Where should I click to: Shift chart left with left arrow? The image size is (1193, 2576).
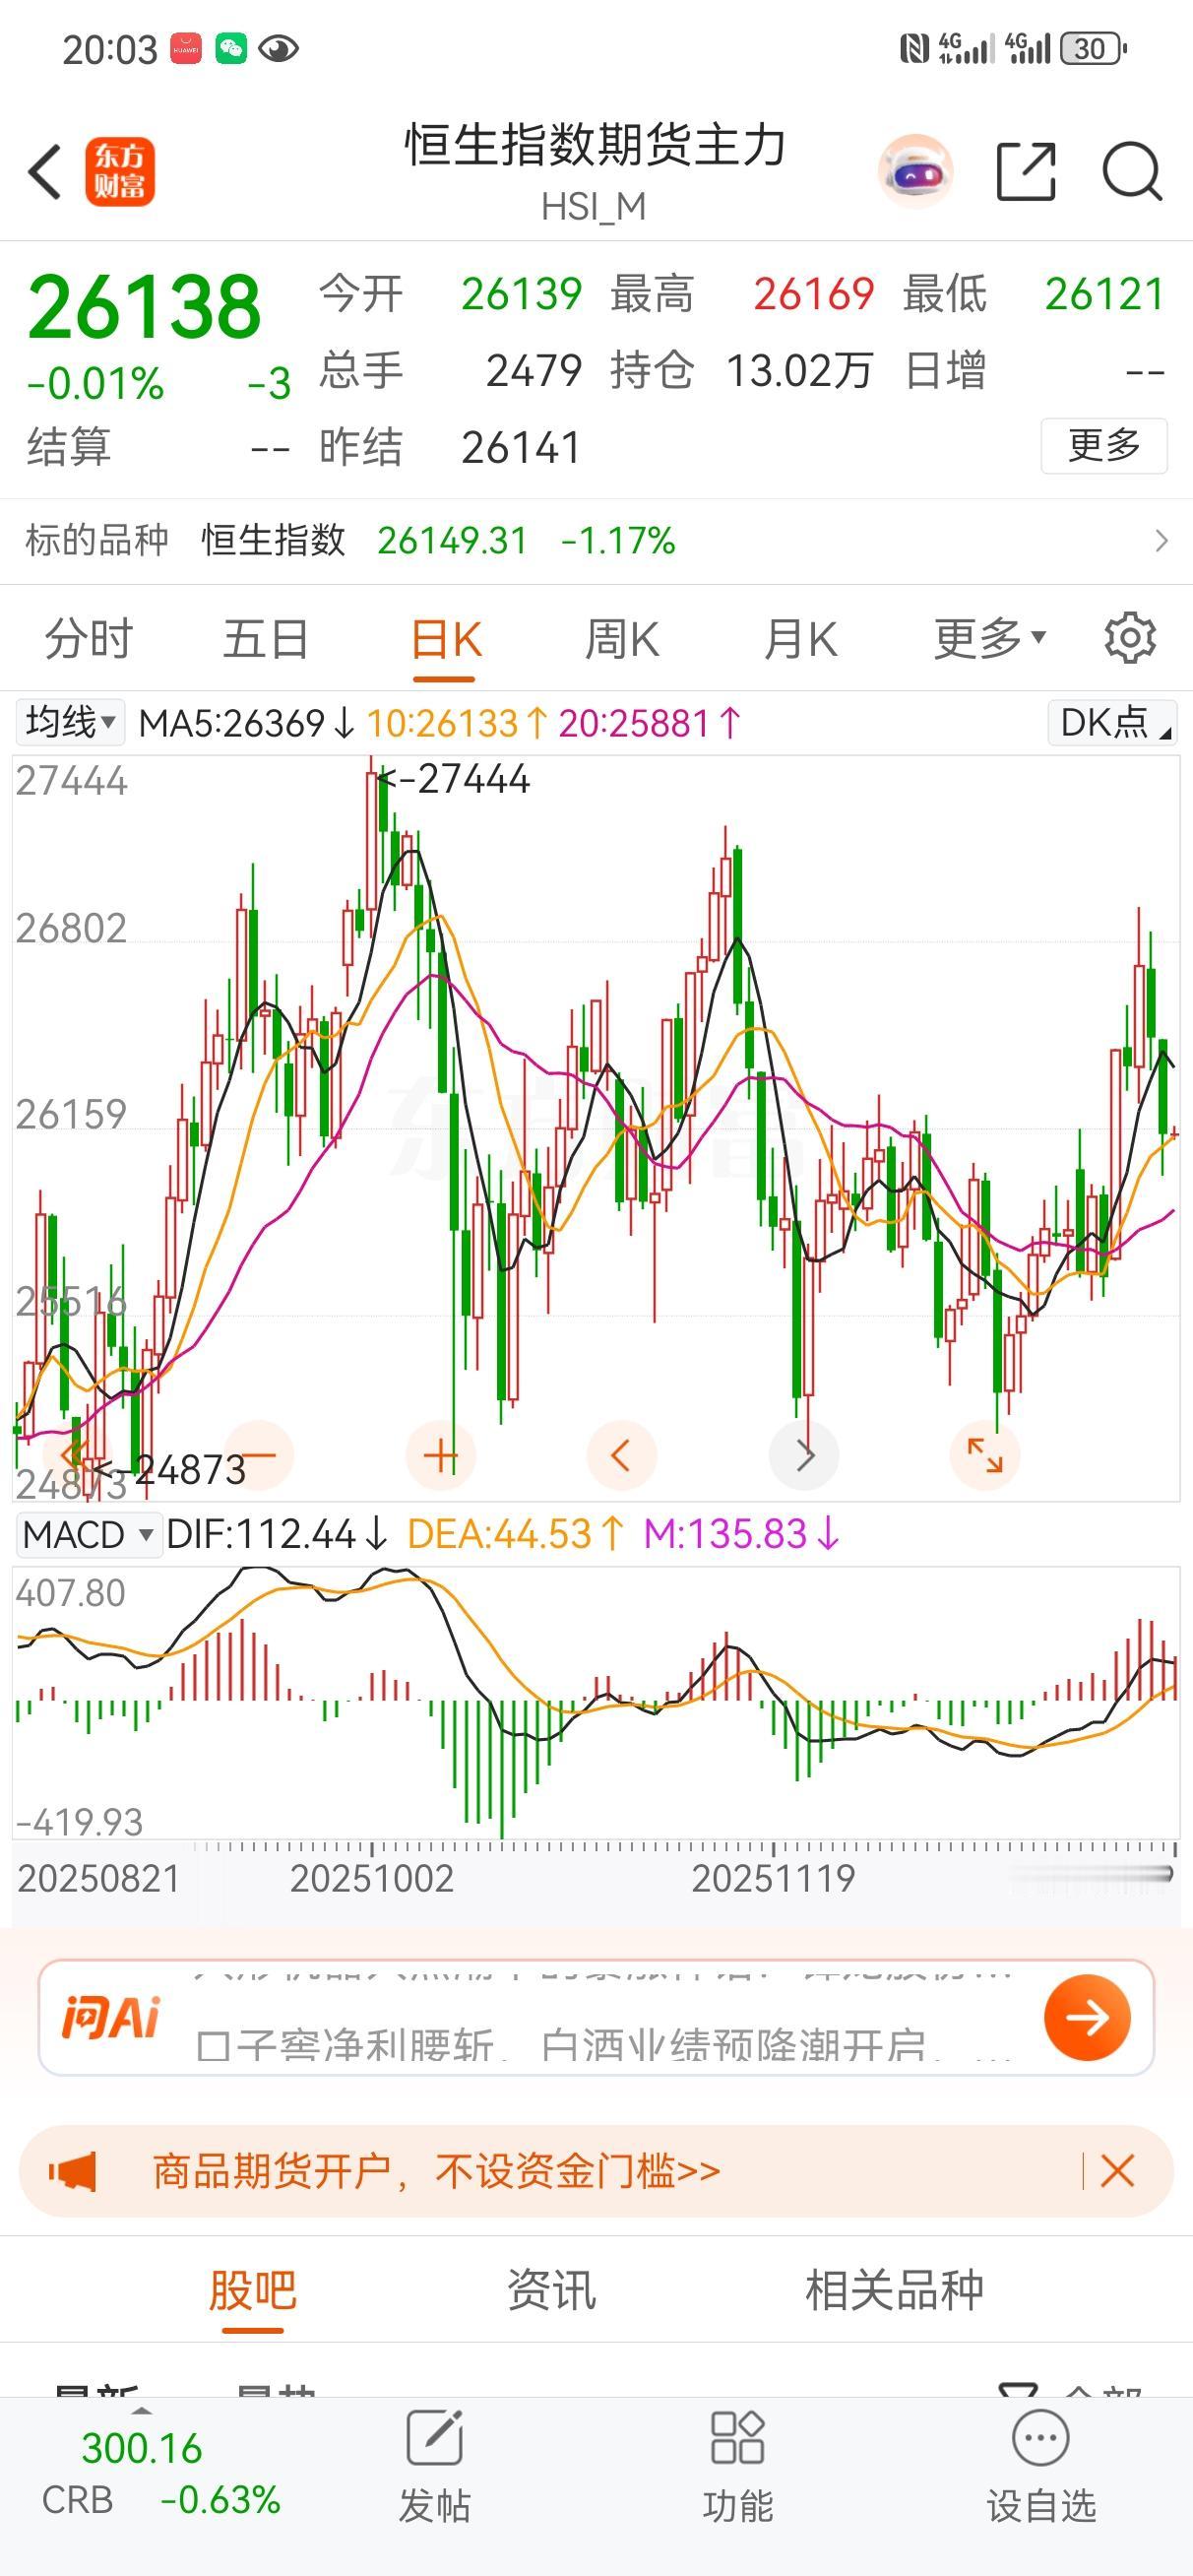click(x=621, y=1455)
